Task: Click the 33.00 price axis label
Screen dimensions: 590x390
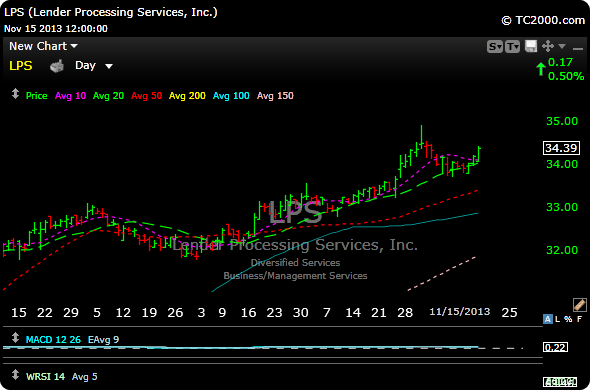Action: pyautogui.click(x=562, y=207)
